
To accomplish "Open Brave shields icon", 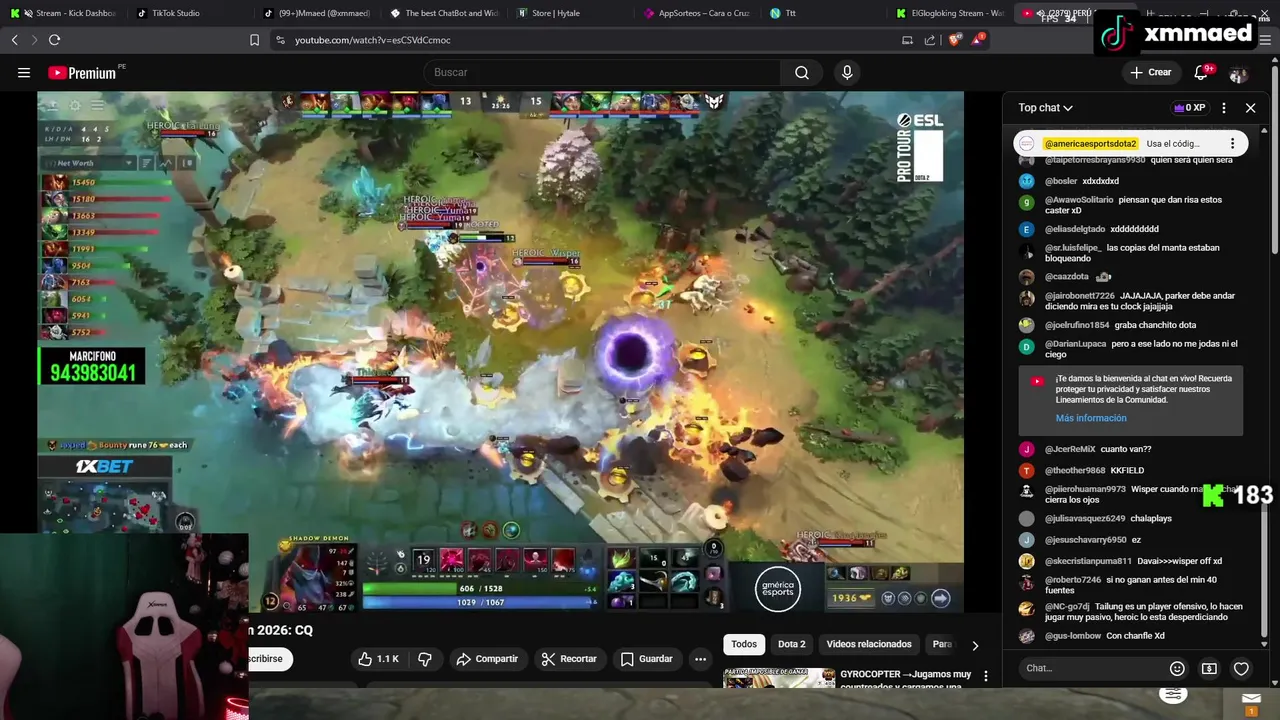I will pyautogui.click(x=955, y=40).
